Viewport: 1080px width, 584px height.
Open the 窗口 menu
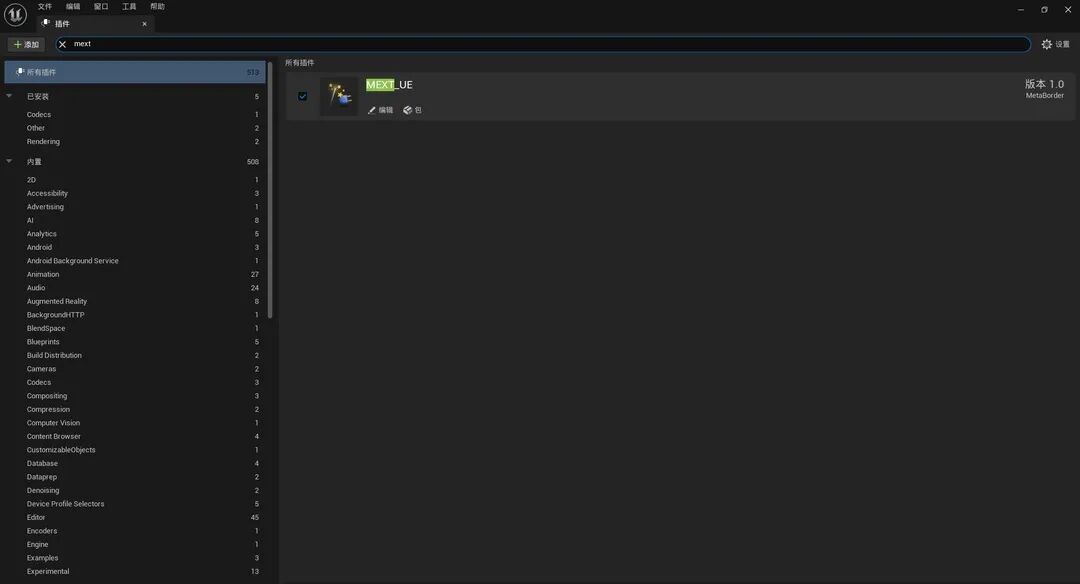click(101, 7)
